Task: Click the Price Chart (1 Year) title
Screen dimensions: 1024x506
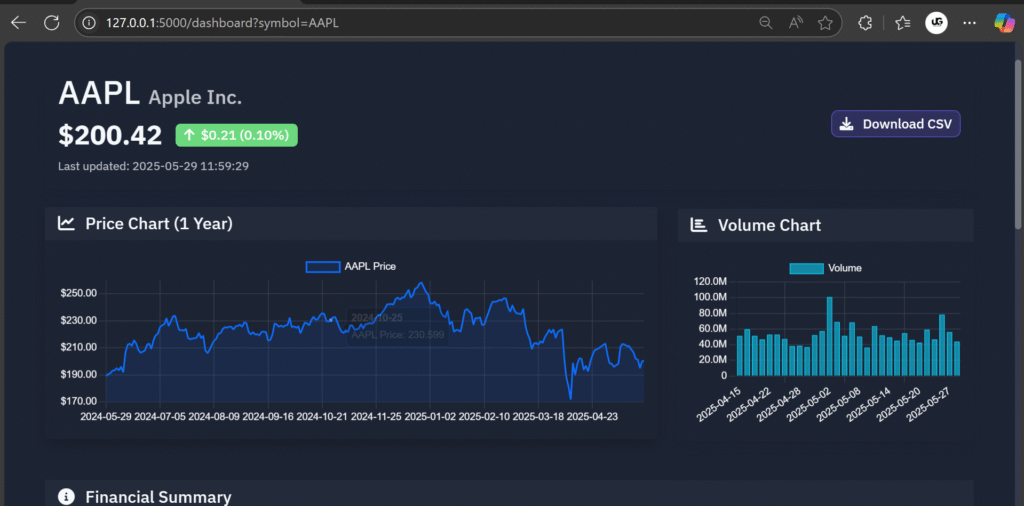Action: point(159,223)
